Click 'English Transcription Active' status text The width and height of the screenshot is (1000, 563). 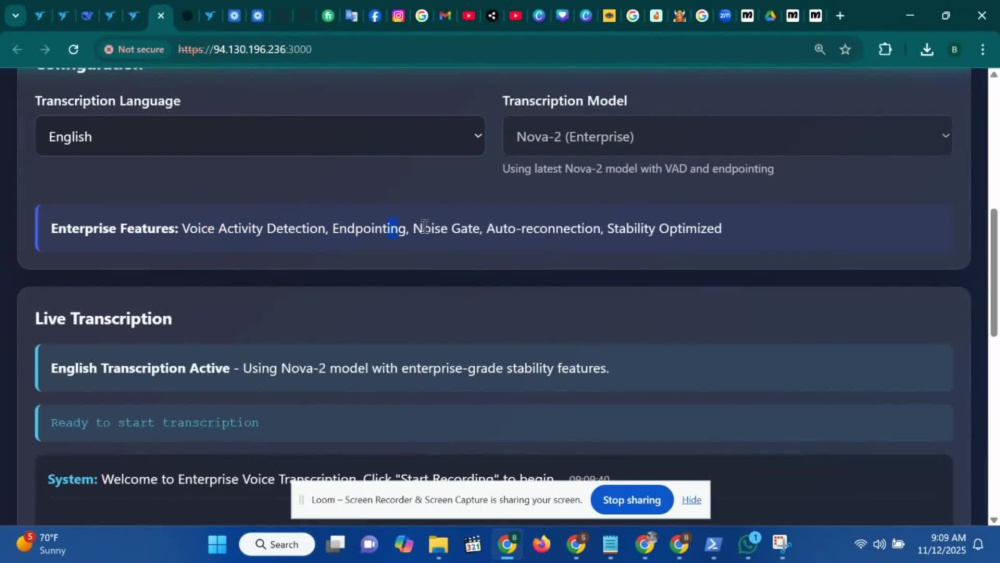click(x=140, y=369)
